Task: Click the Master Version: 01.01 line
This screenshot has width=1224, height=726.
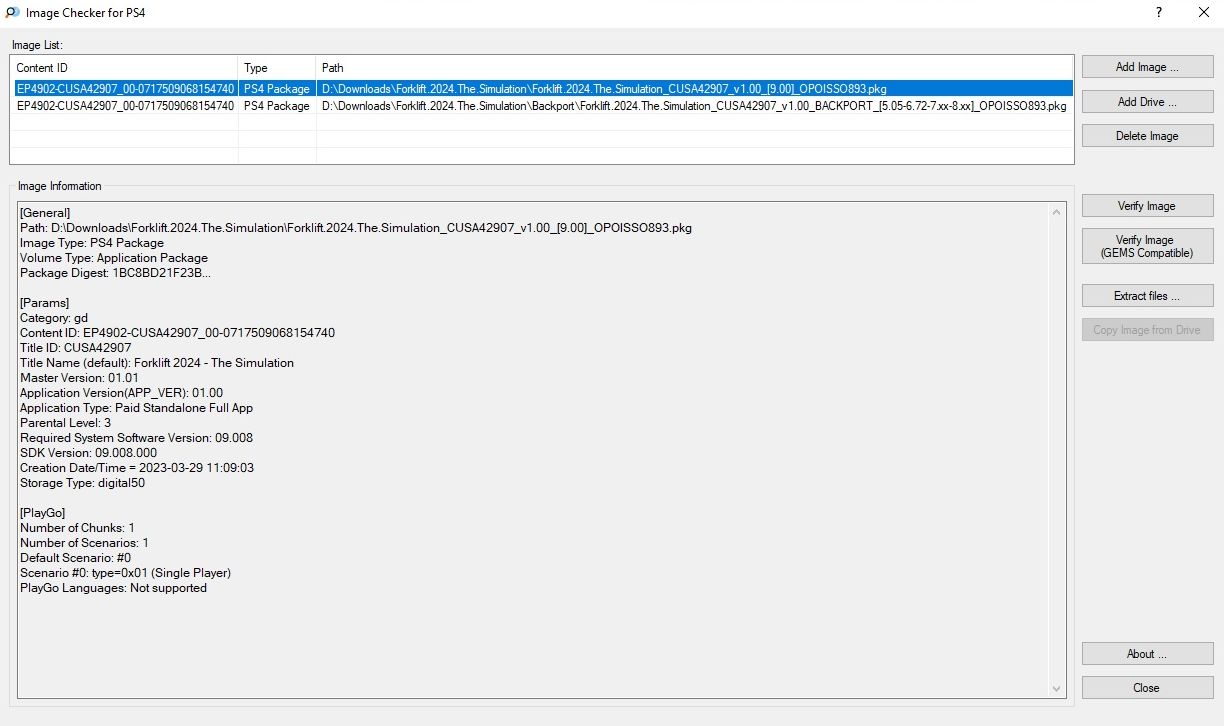Action: click(x=80, y=378)
